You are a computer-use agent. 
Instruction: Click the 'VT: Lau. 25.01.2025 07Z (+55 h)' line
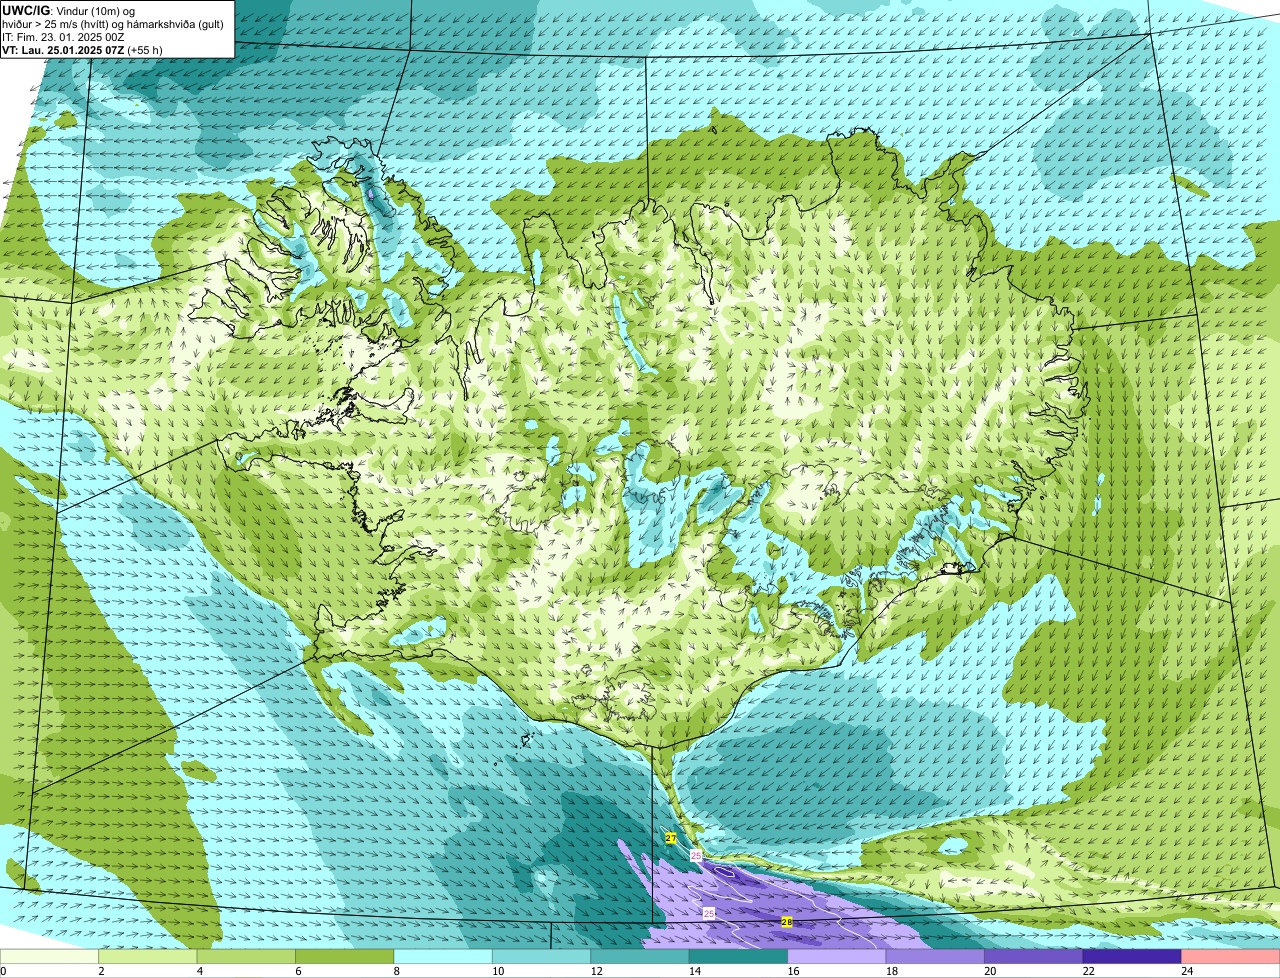82,50
